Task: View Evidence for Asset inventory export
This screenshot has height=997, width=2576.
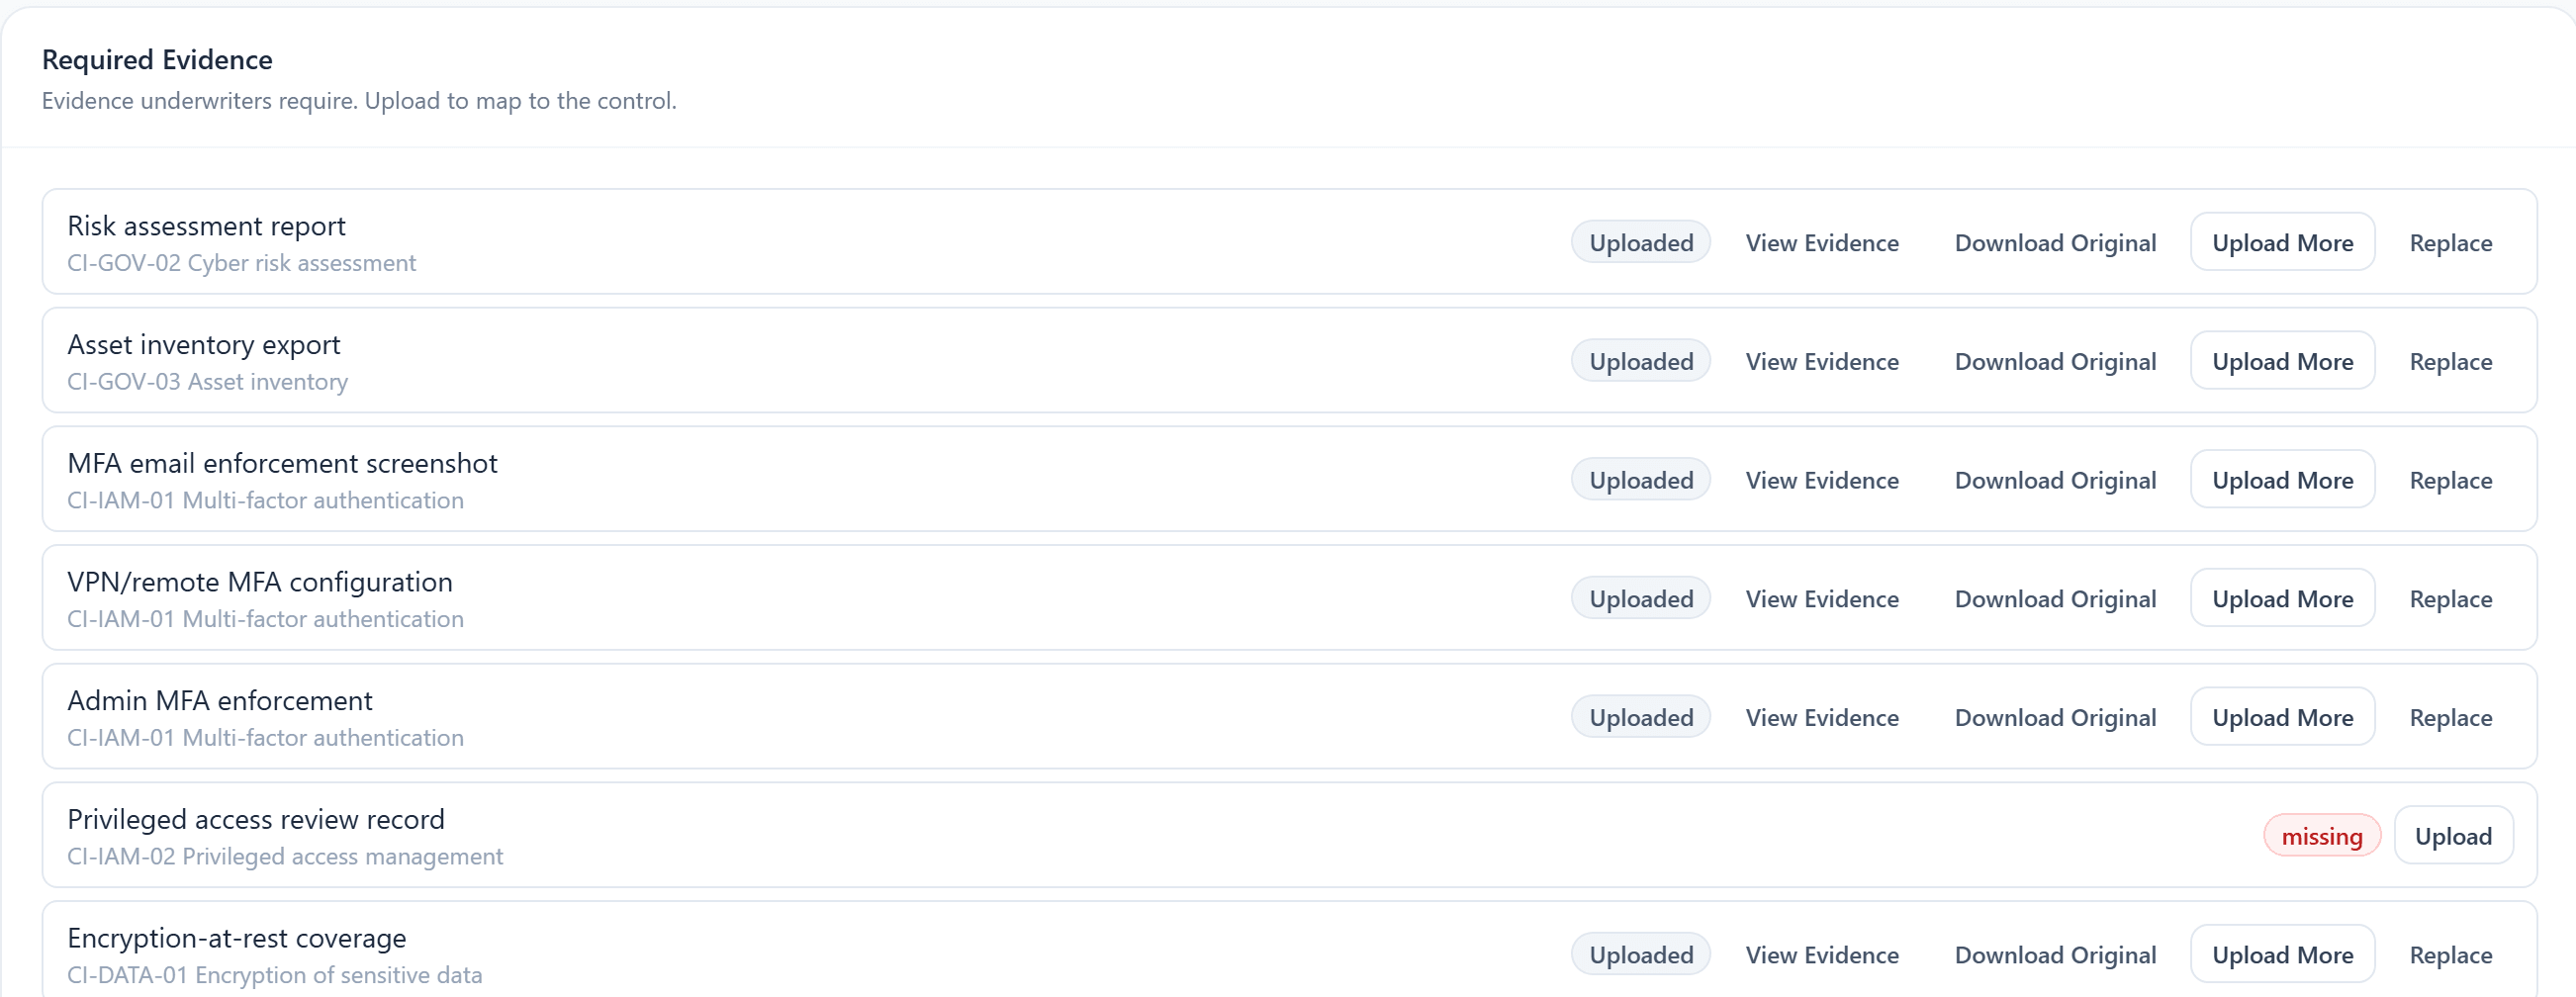Action: click(x=1822, y=362)
